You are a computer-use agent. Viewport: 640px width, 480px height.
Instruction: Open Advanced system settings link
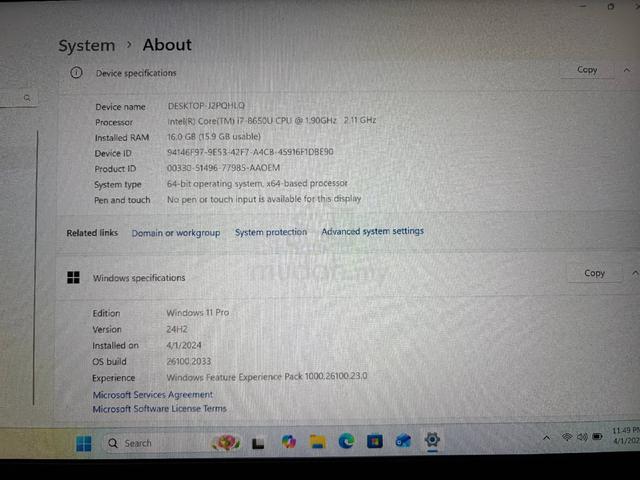click(x=372, y=231)
